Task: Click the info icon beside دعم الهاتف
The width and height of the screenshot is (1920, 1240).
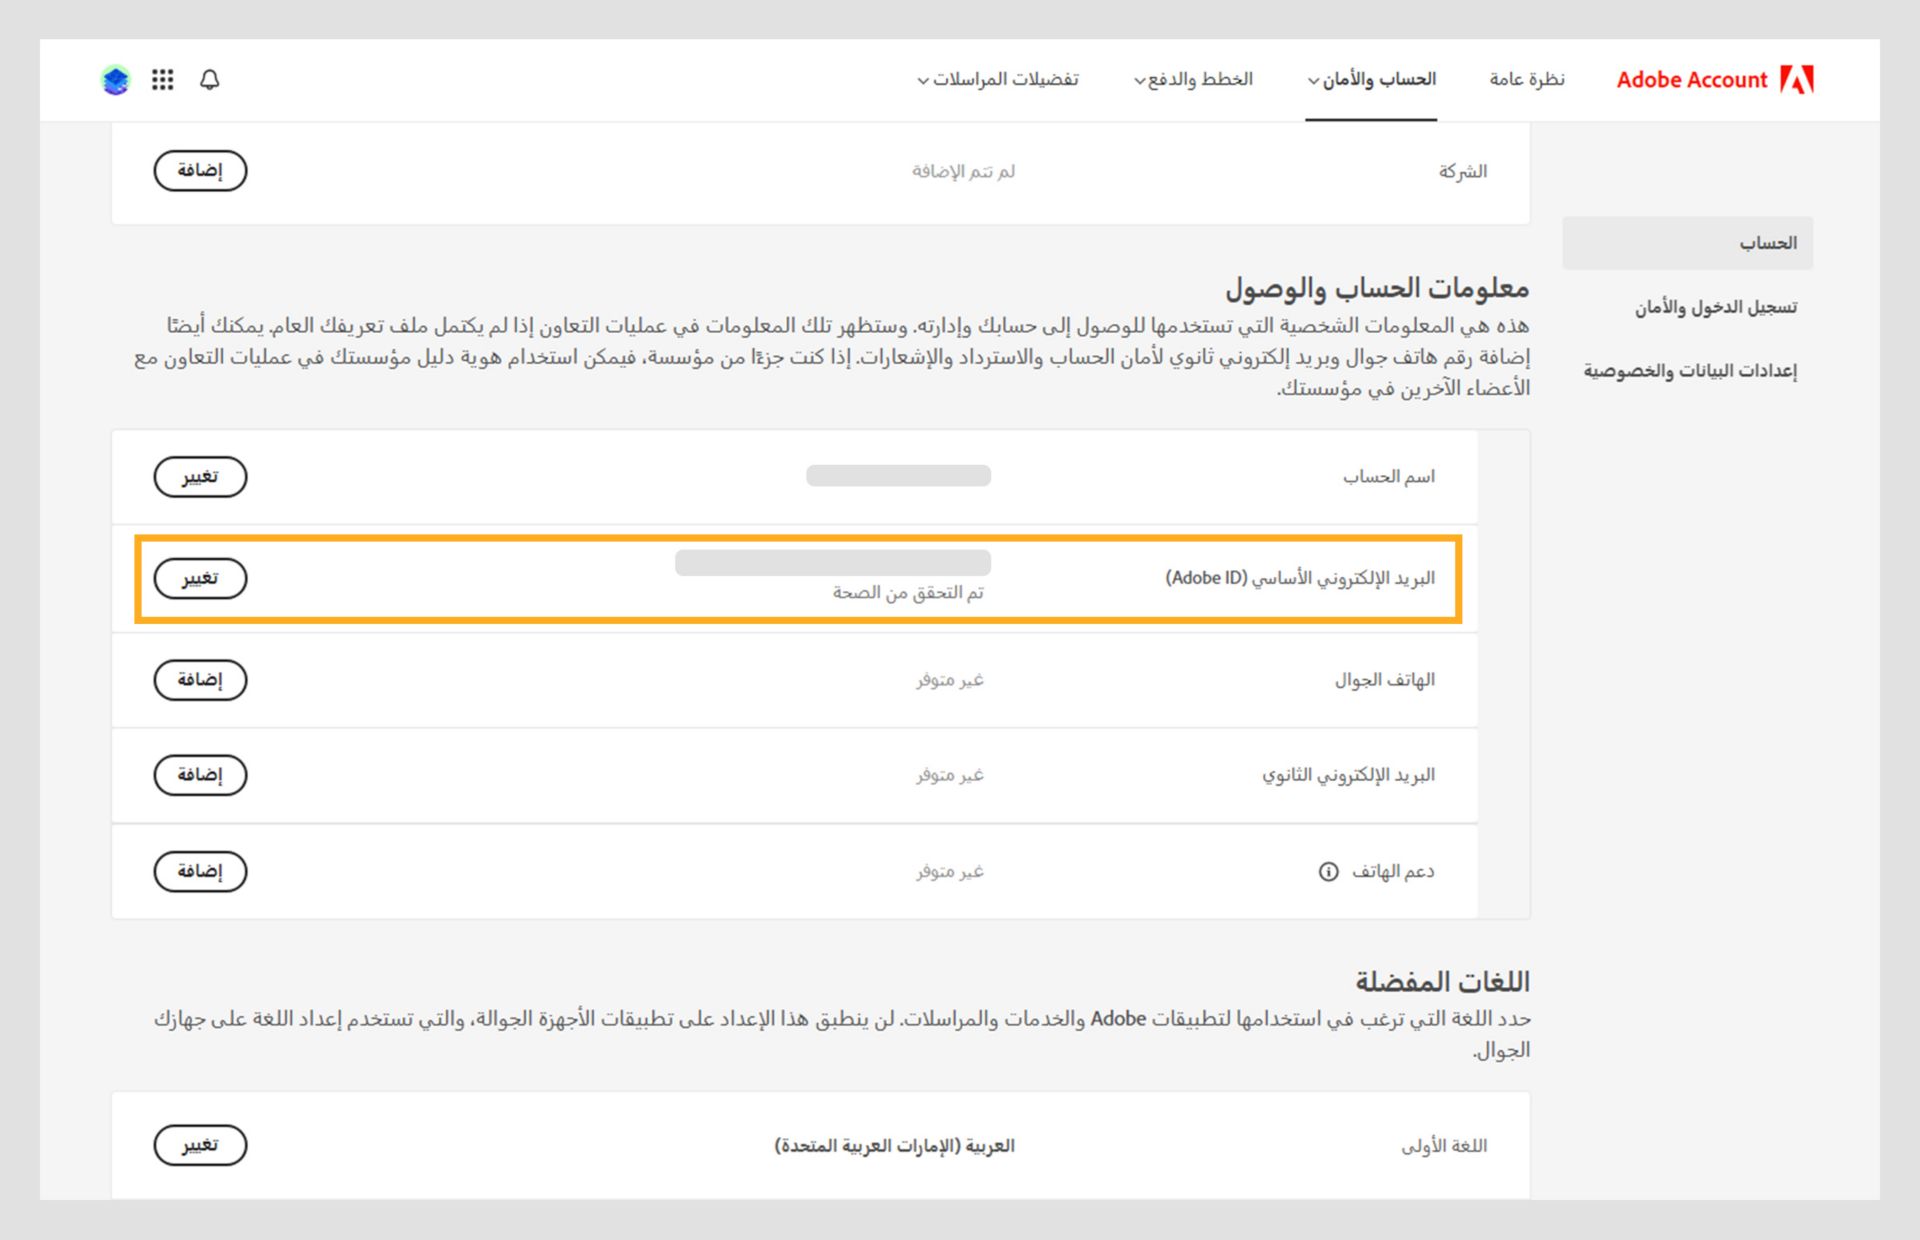Action: 1328,872
